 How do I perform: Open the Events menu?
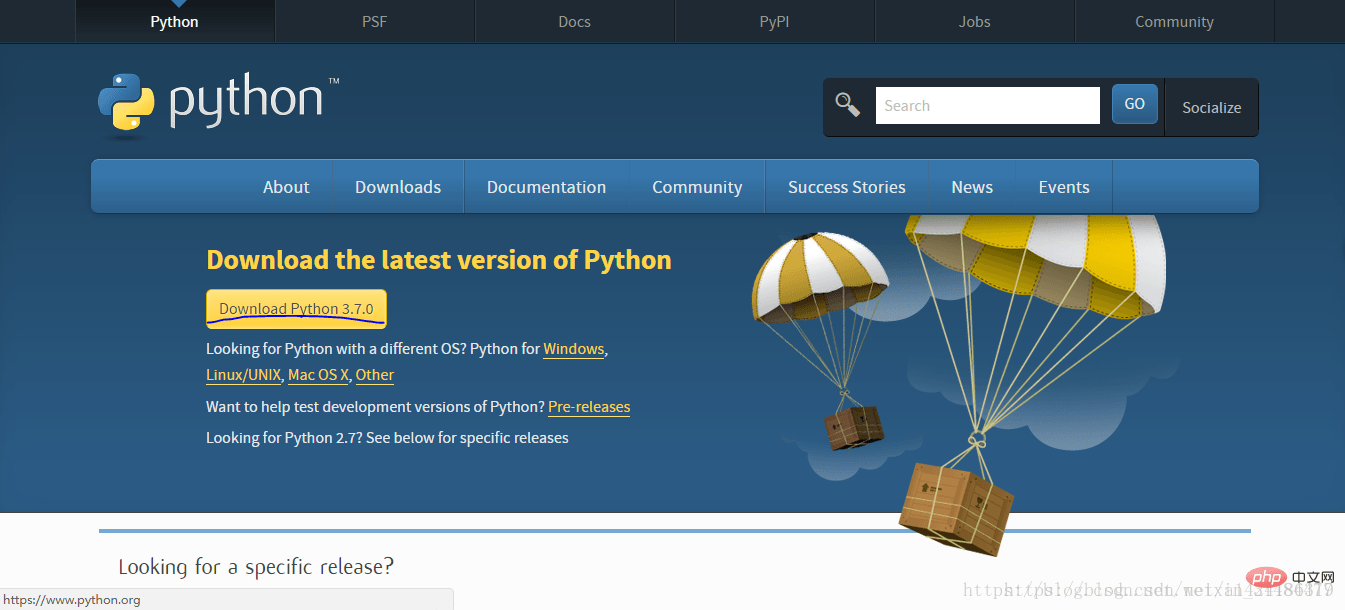click(1064, 187)
